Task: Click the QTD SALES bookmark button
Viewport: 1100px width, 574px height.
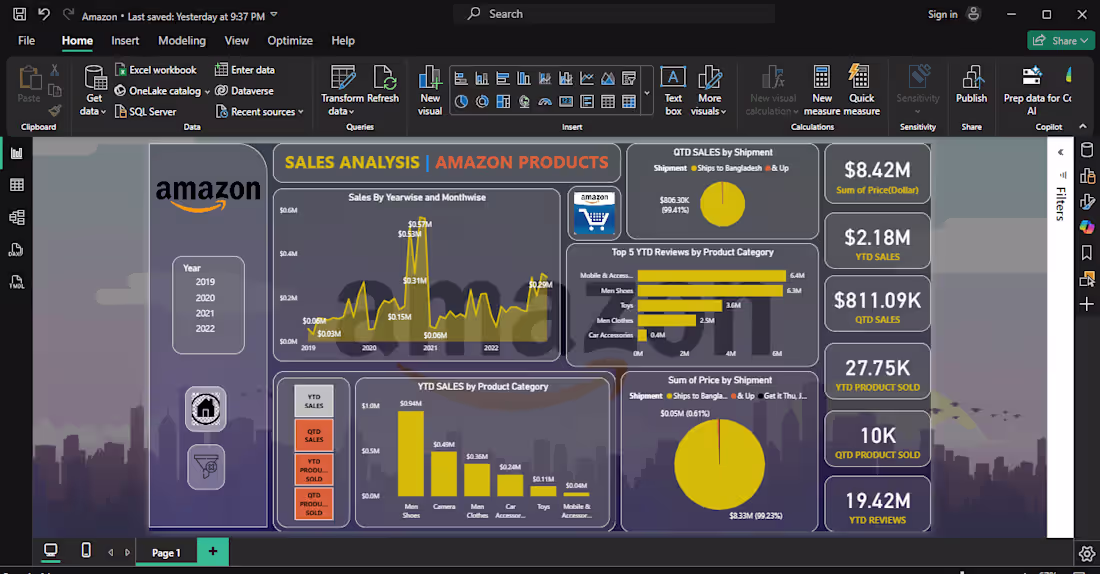Action: click(x=314, y=435)
